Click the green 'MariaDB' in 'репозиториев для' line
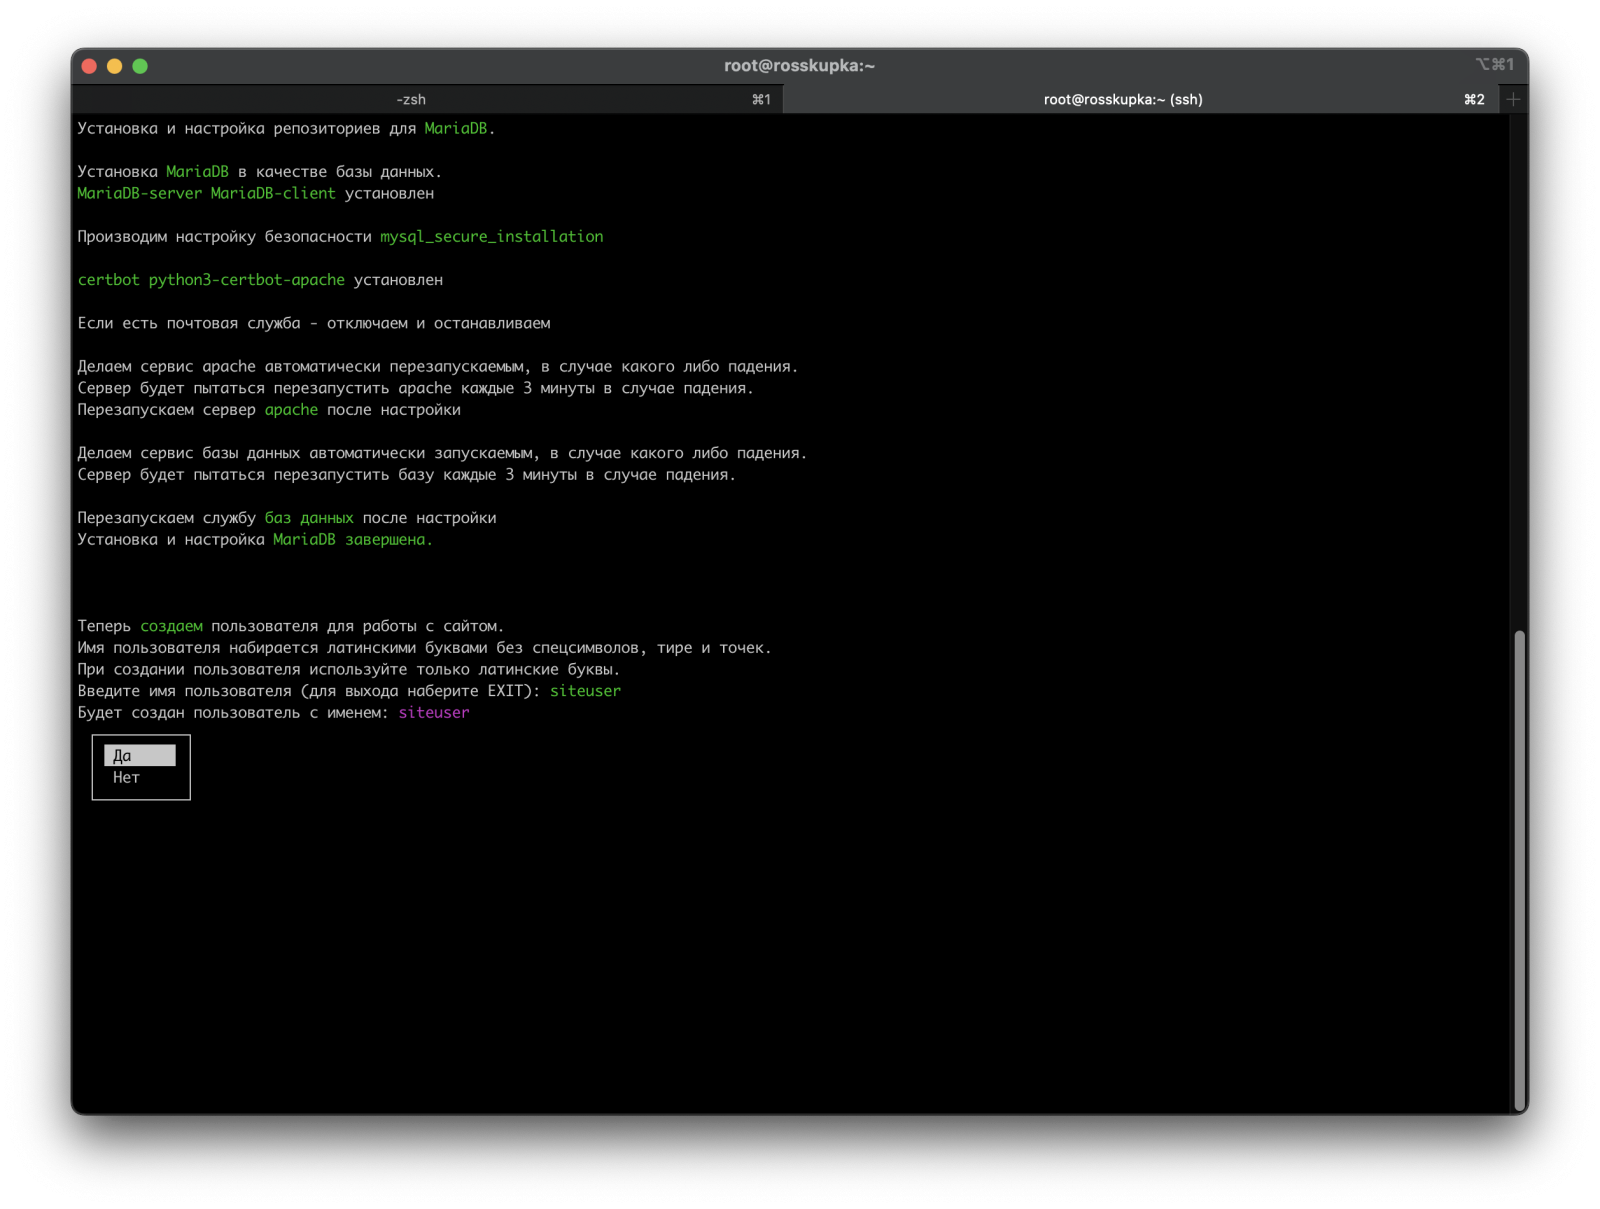This screenshot has height=1209, width=1600. click(455, 128)
